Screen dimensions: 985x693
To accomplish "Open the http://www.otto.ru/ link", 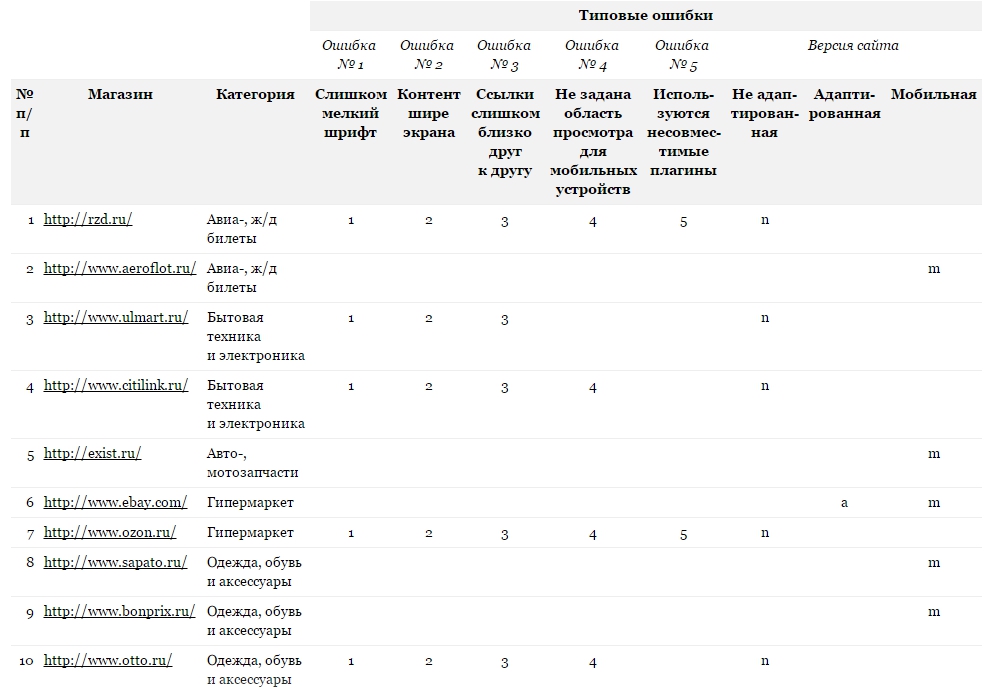I will tap(108, 661).
